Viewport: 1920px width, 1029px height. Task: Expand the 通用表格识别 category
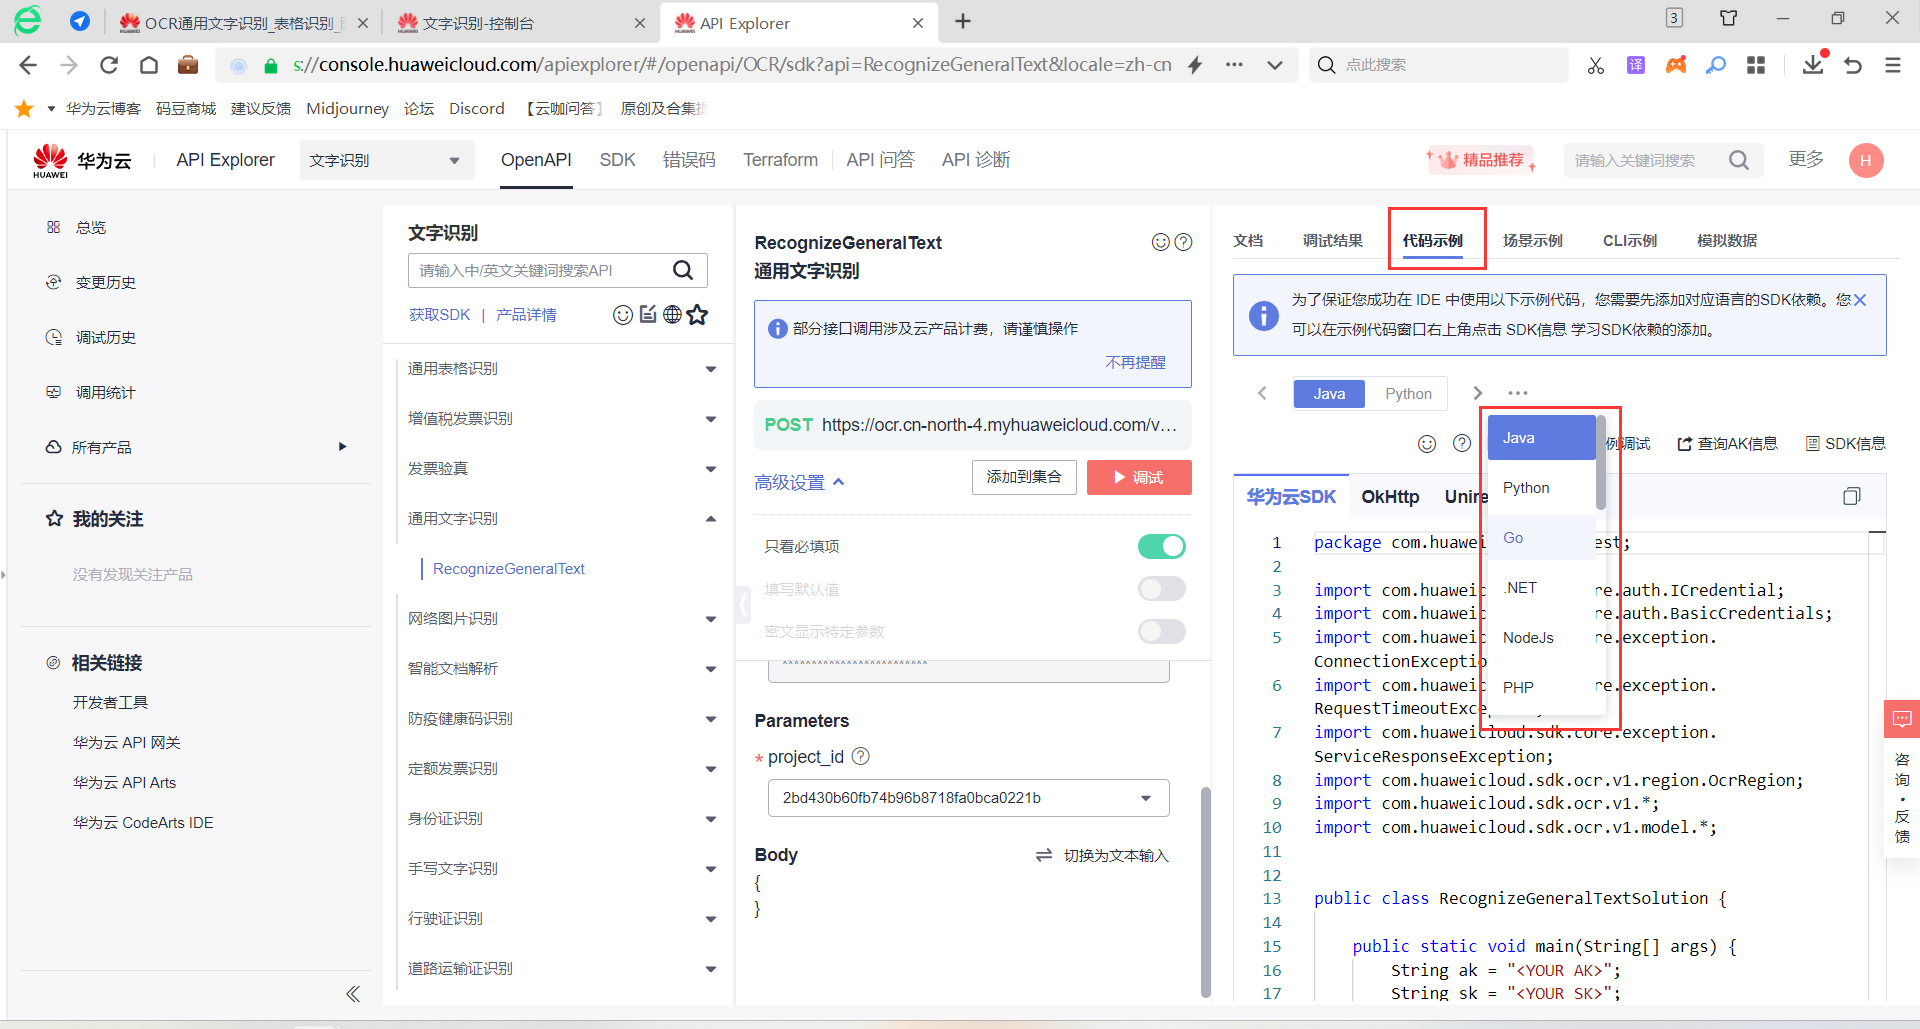(x=711, y=369)
